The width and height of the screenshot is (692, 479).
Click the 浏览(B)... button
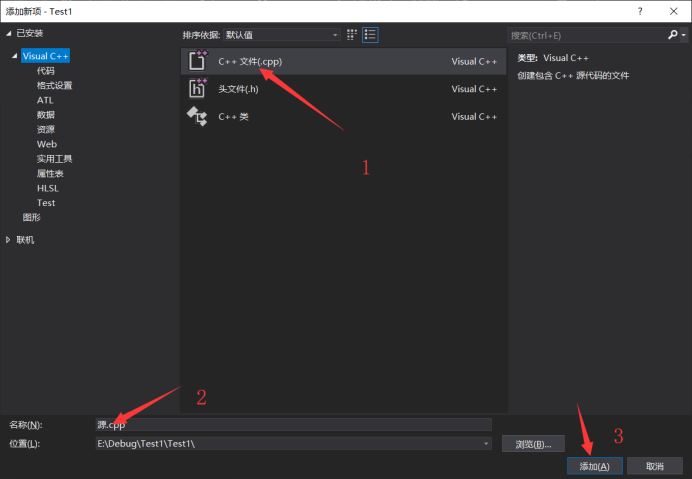pos(533,444)
